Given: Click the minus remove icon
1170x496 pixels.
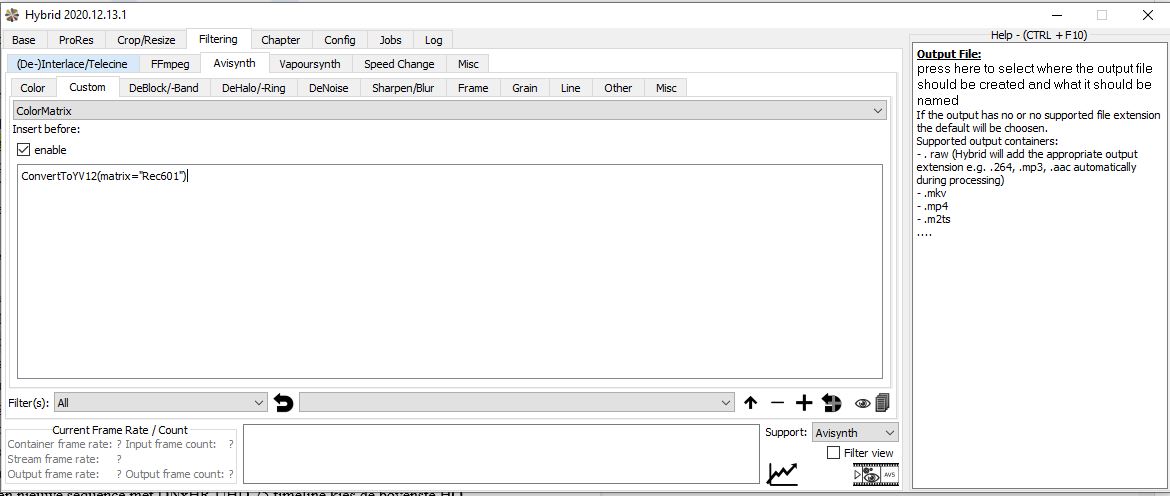Looking at the screenshot, I should click(x=777, y=403).
